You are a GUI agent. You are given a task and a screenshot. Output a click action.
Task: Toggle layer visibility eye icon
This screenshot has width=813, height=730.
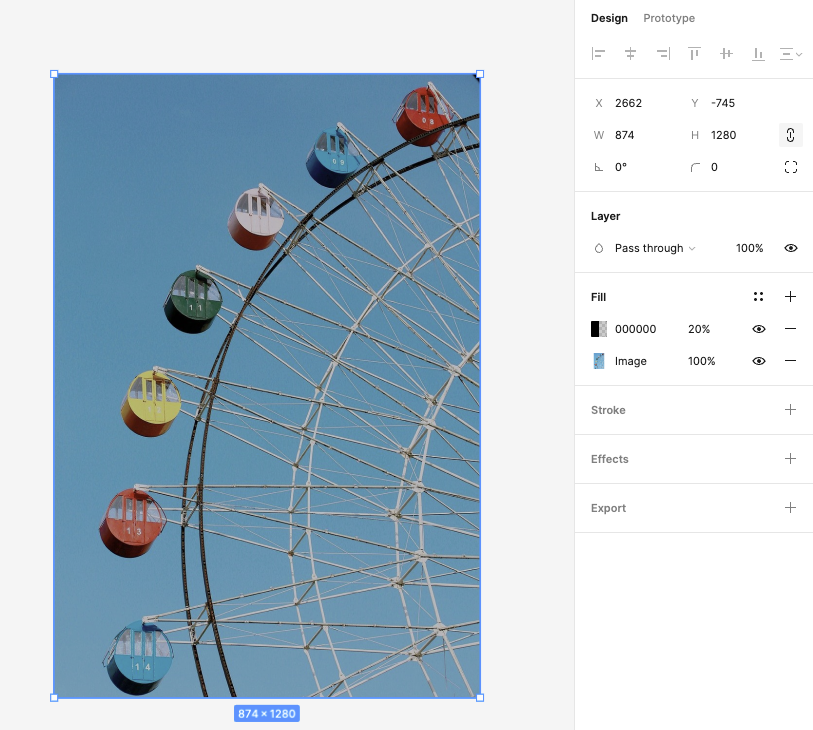pos(791,248)
